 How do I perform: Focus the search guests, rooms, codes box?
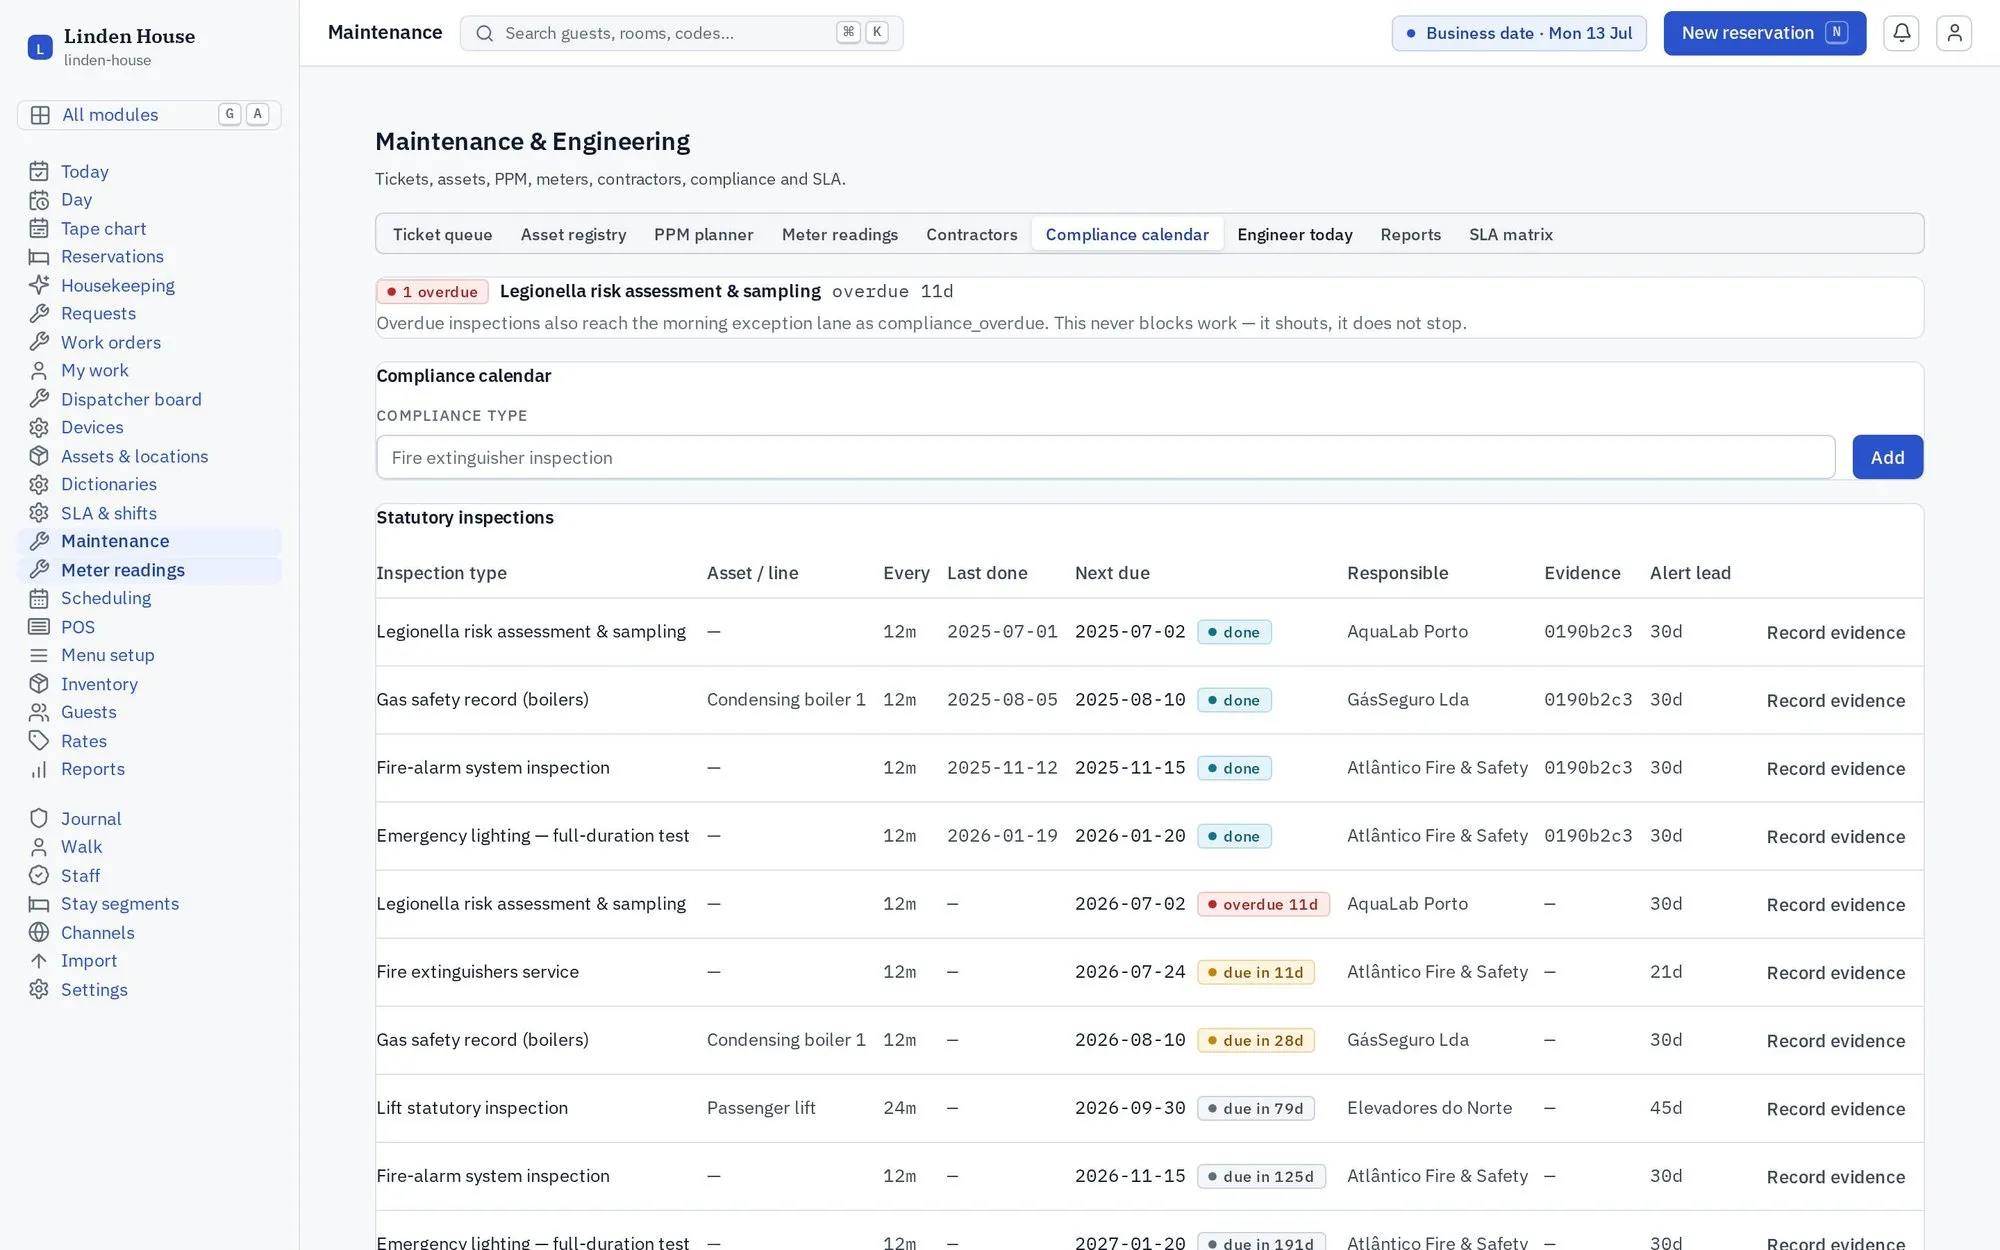pos(681,33)
